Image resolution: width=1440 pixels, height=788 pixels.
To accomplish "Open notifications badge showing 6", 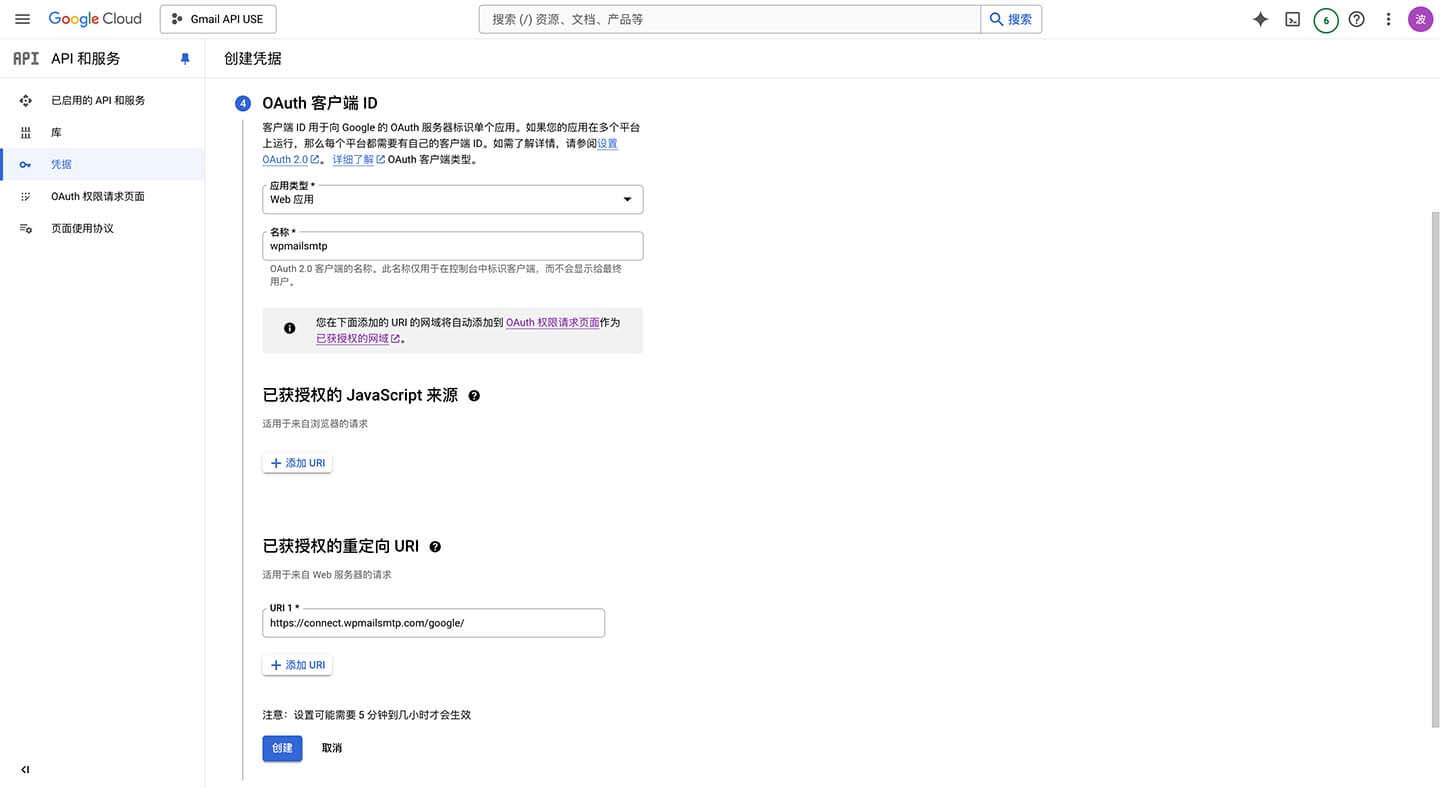I will pos(1326,20).
